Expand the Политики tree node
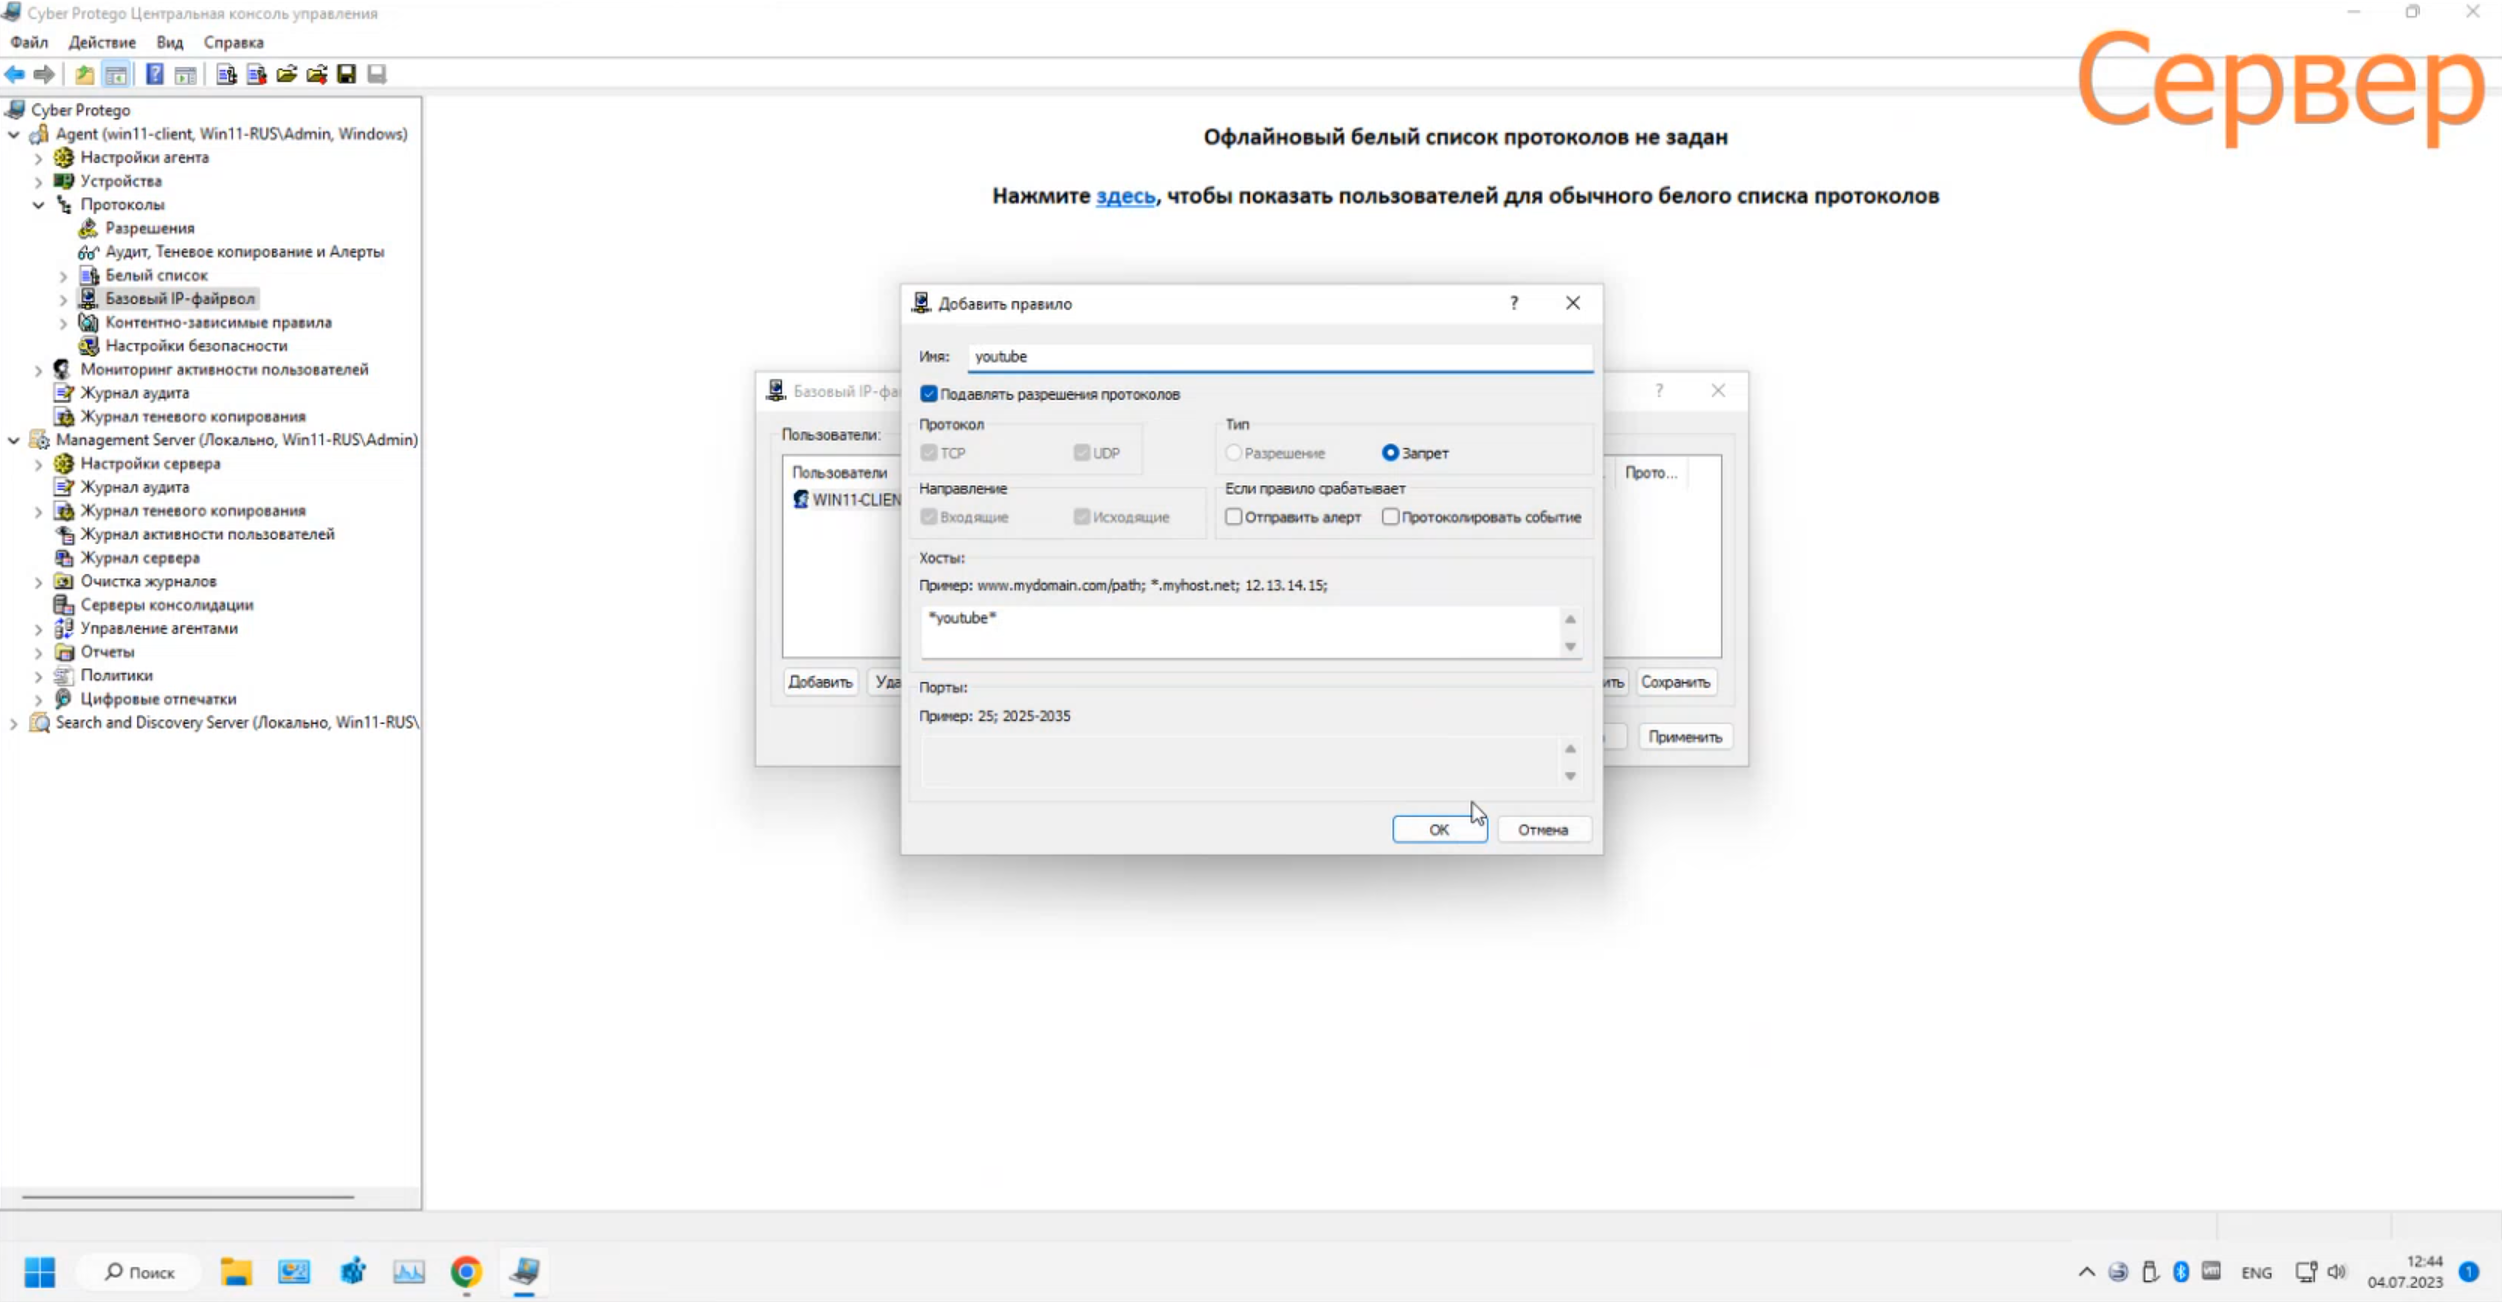 pyautogui.click(x=38, y=675)
